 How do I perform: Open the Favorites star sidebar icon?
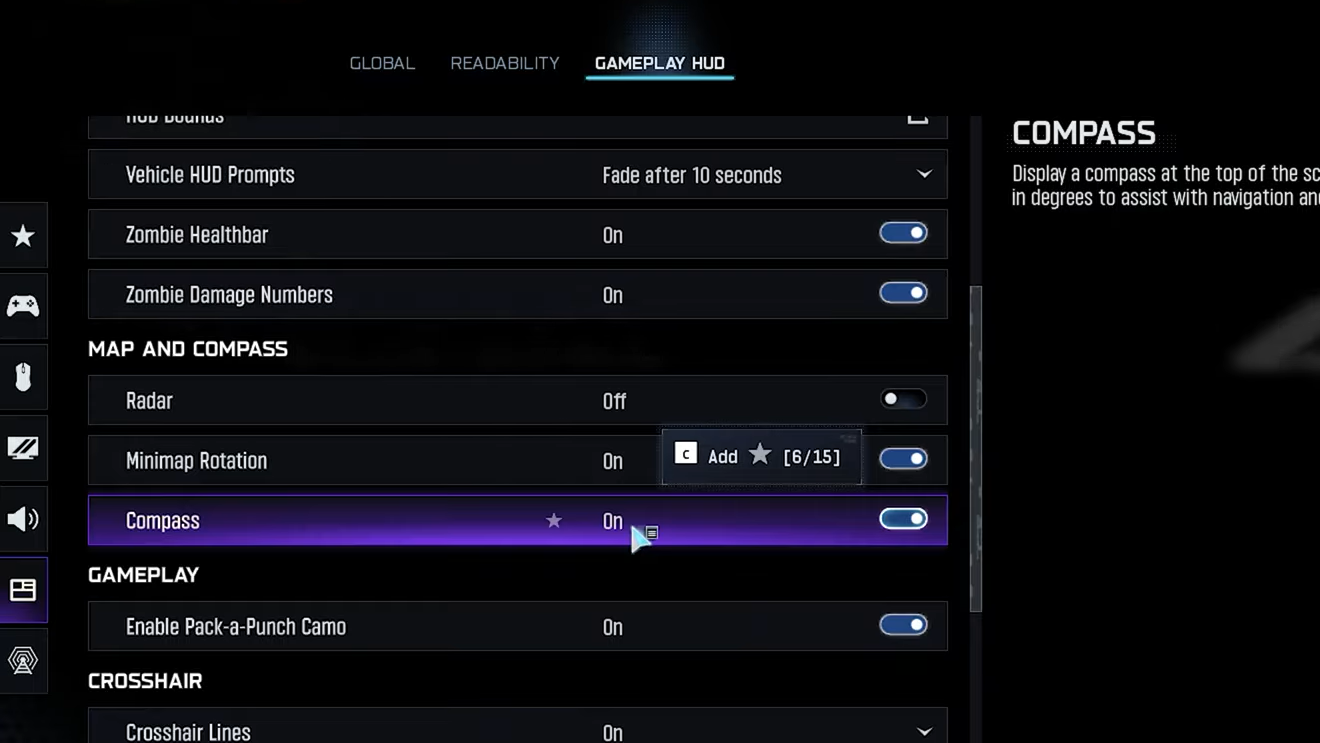click(x=23, y=236)
